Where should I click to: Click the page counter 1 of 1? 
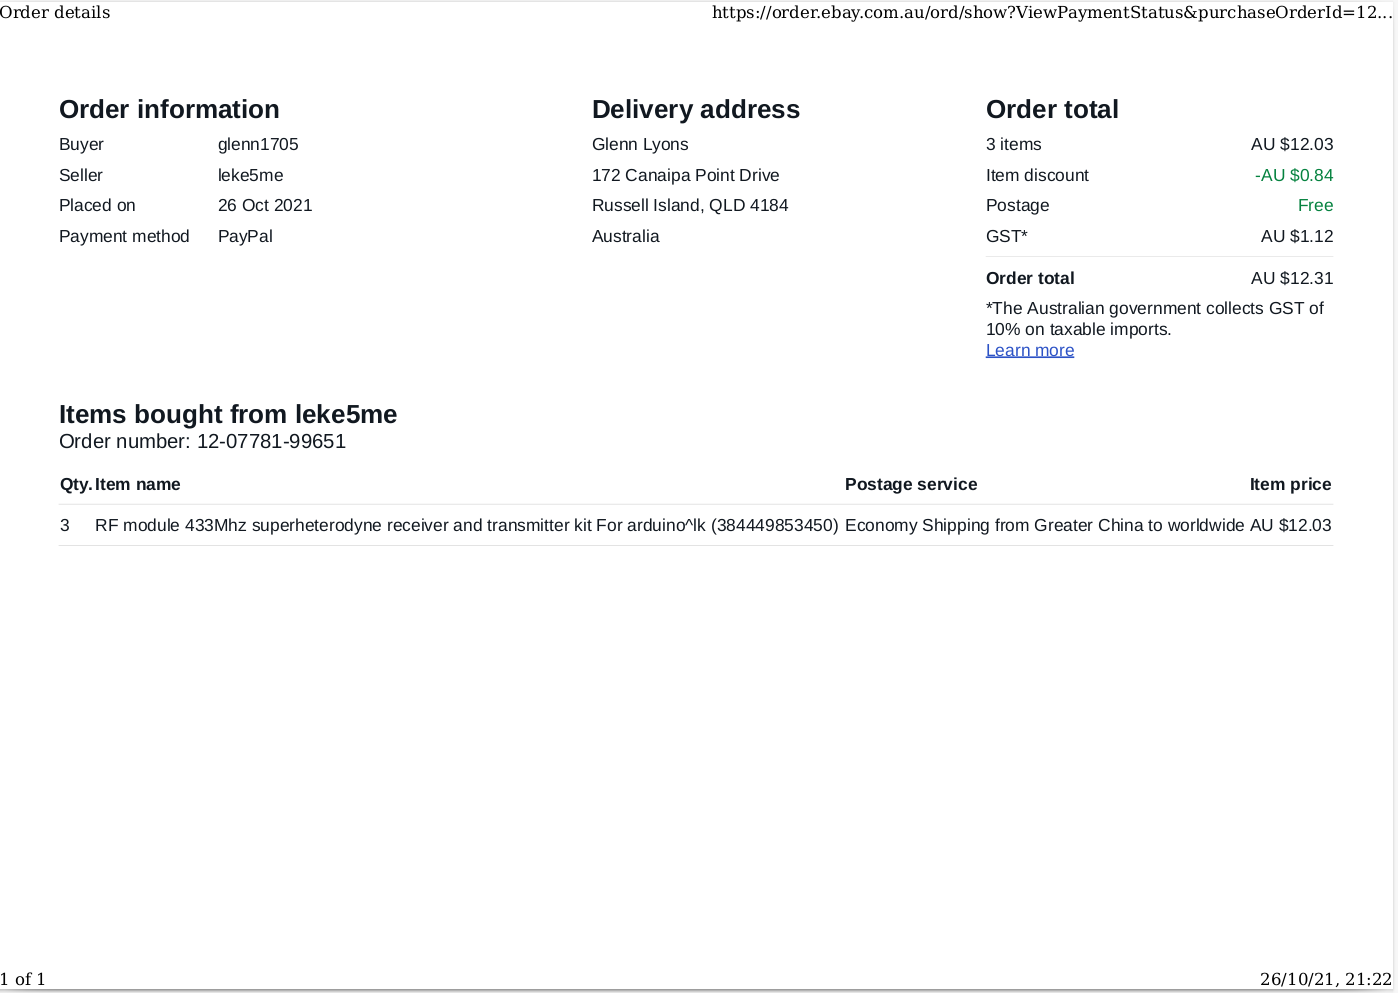tap(23, 979)
